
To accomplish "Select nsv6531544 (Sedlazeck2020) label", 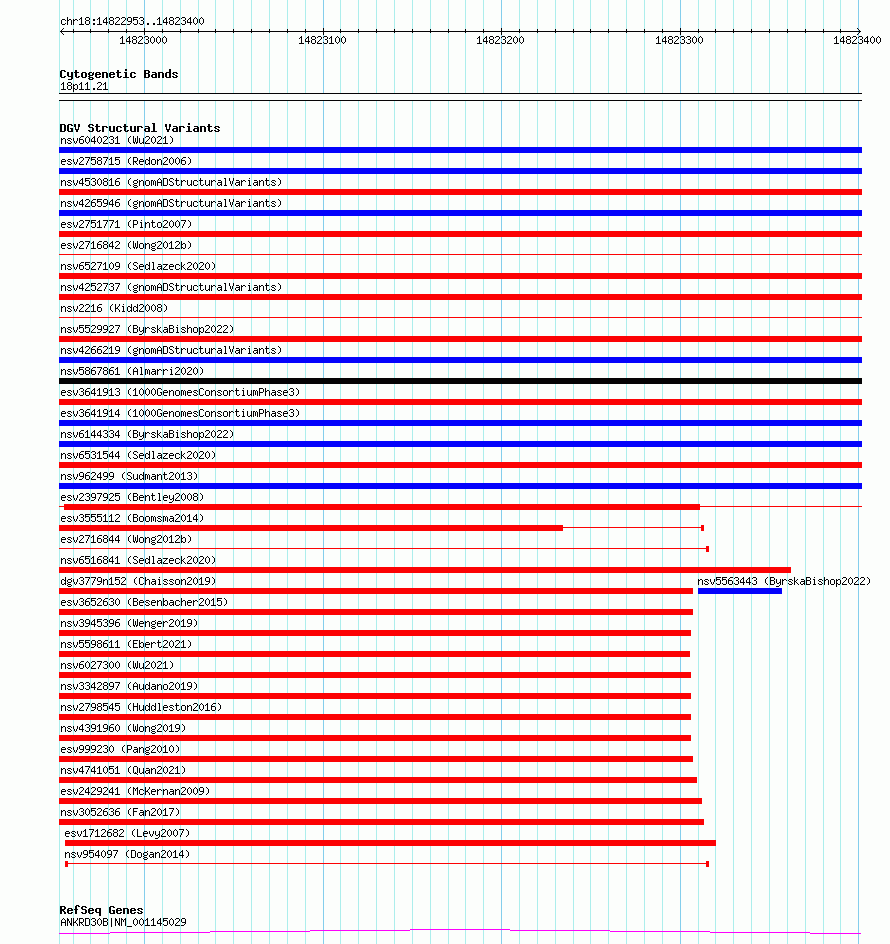I will (x=138, y=456).
